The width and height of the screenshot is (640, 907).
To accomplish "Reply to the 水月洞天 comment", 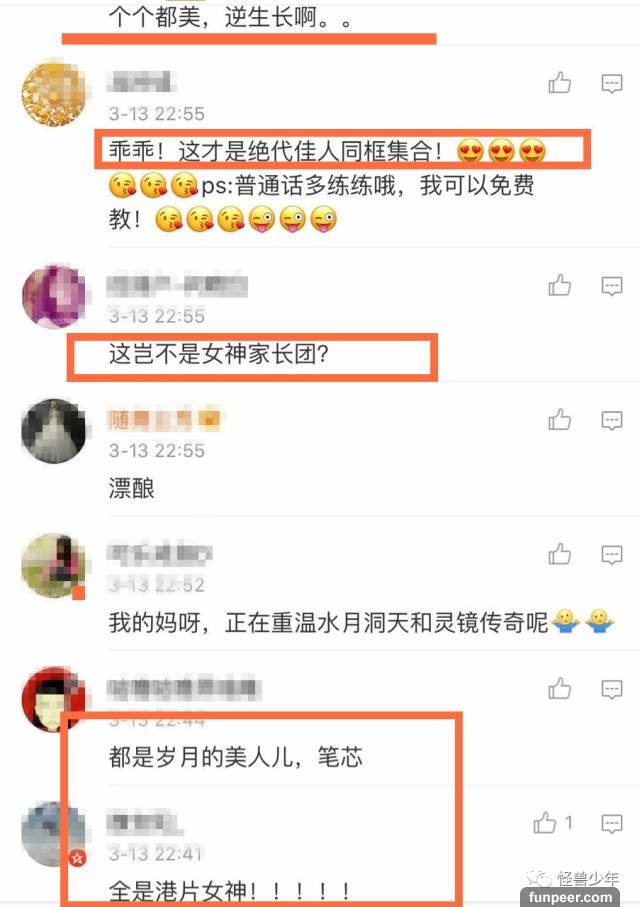I will coord(612,555).
